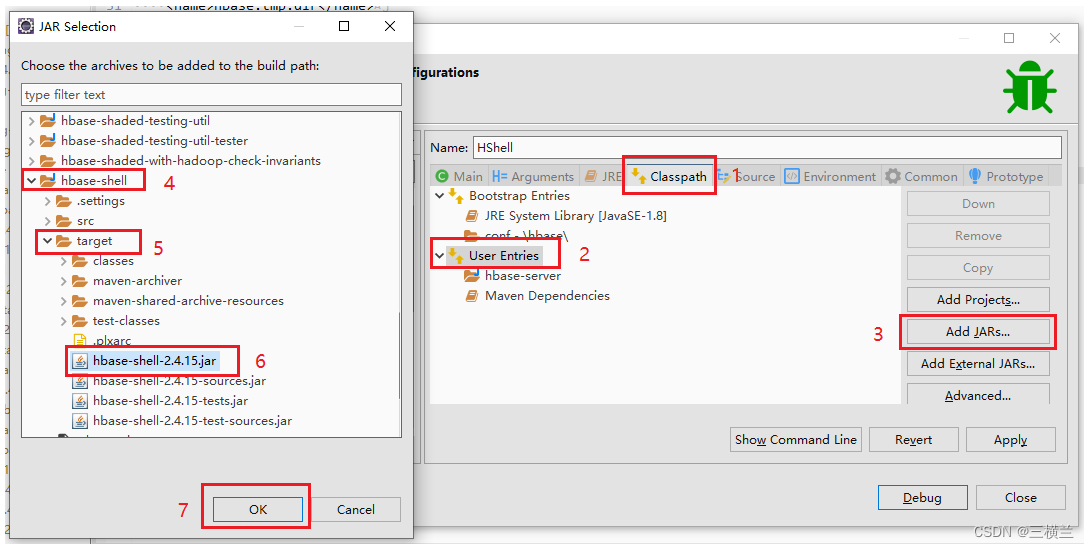
Task: Click the Revert button
Action: (x=913, y=440)
